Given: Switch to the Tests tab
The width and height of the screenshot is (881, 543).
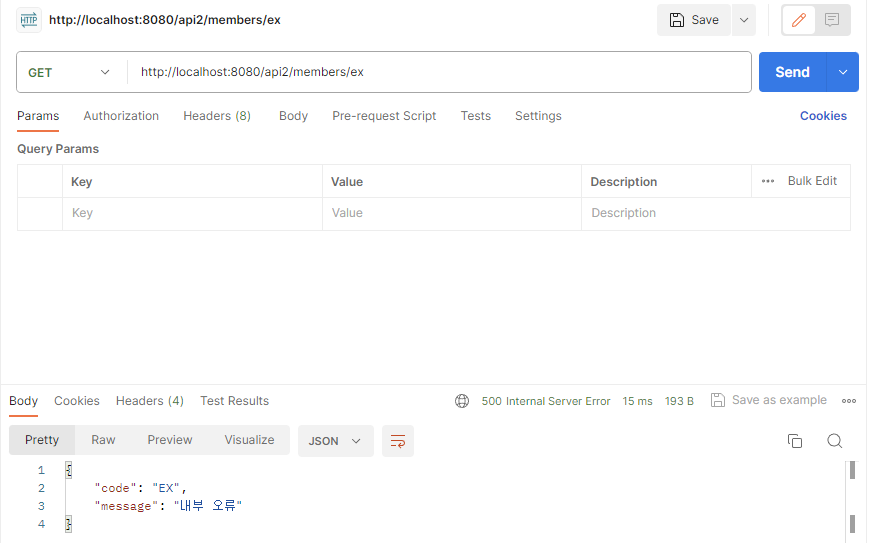Looking at the screenshot, I should (x=476, y=116).
